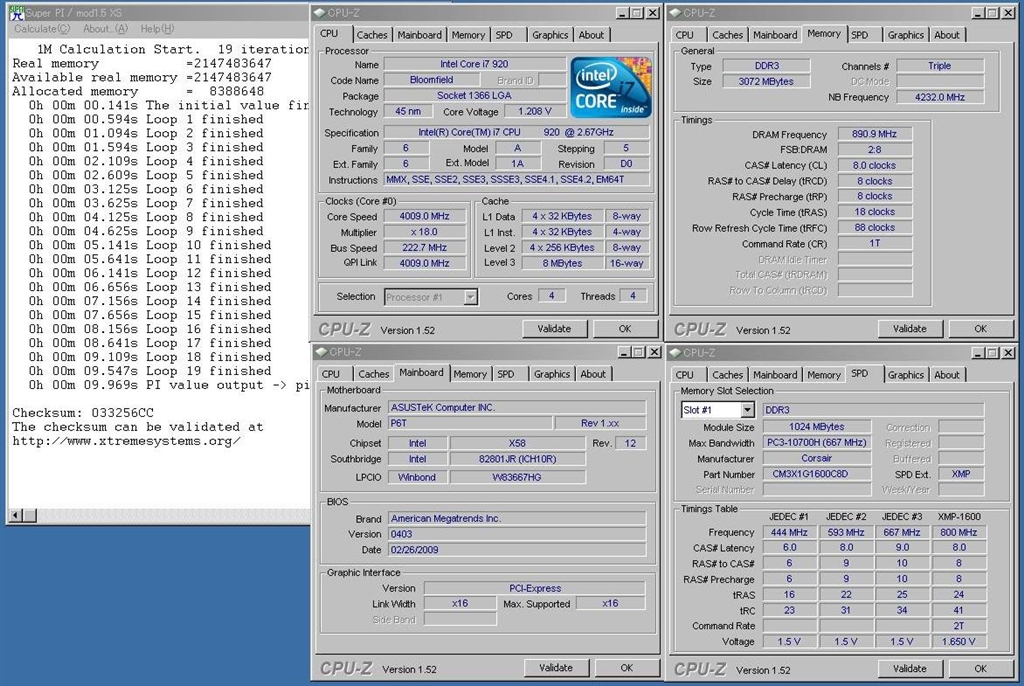The width and height of the screenshot is (1024, 686).
Task: Click the code name value 'Bloomfield'
Action: pos(431,80)
